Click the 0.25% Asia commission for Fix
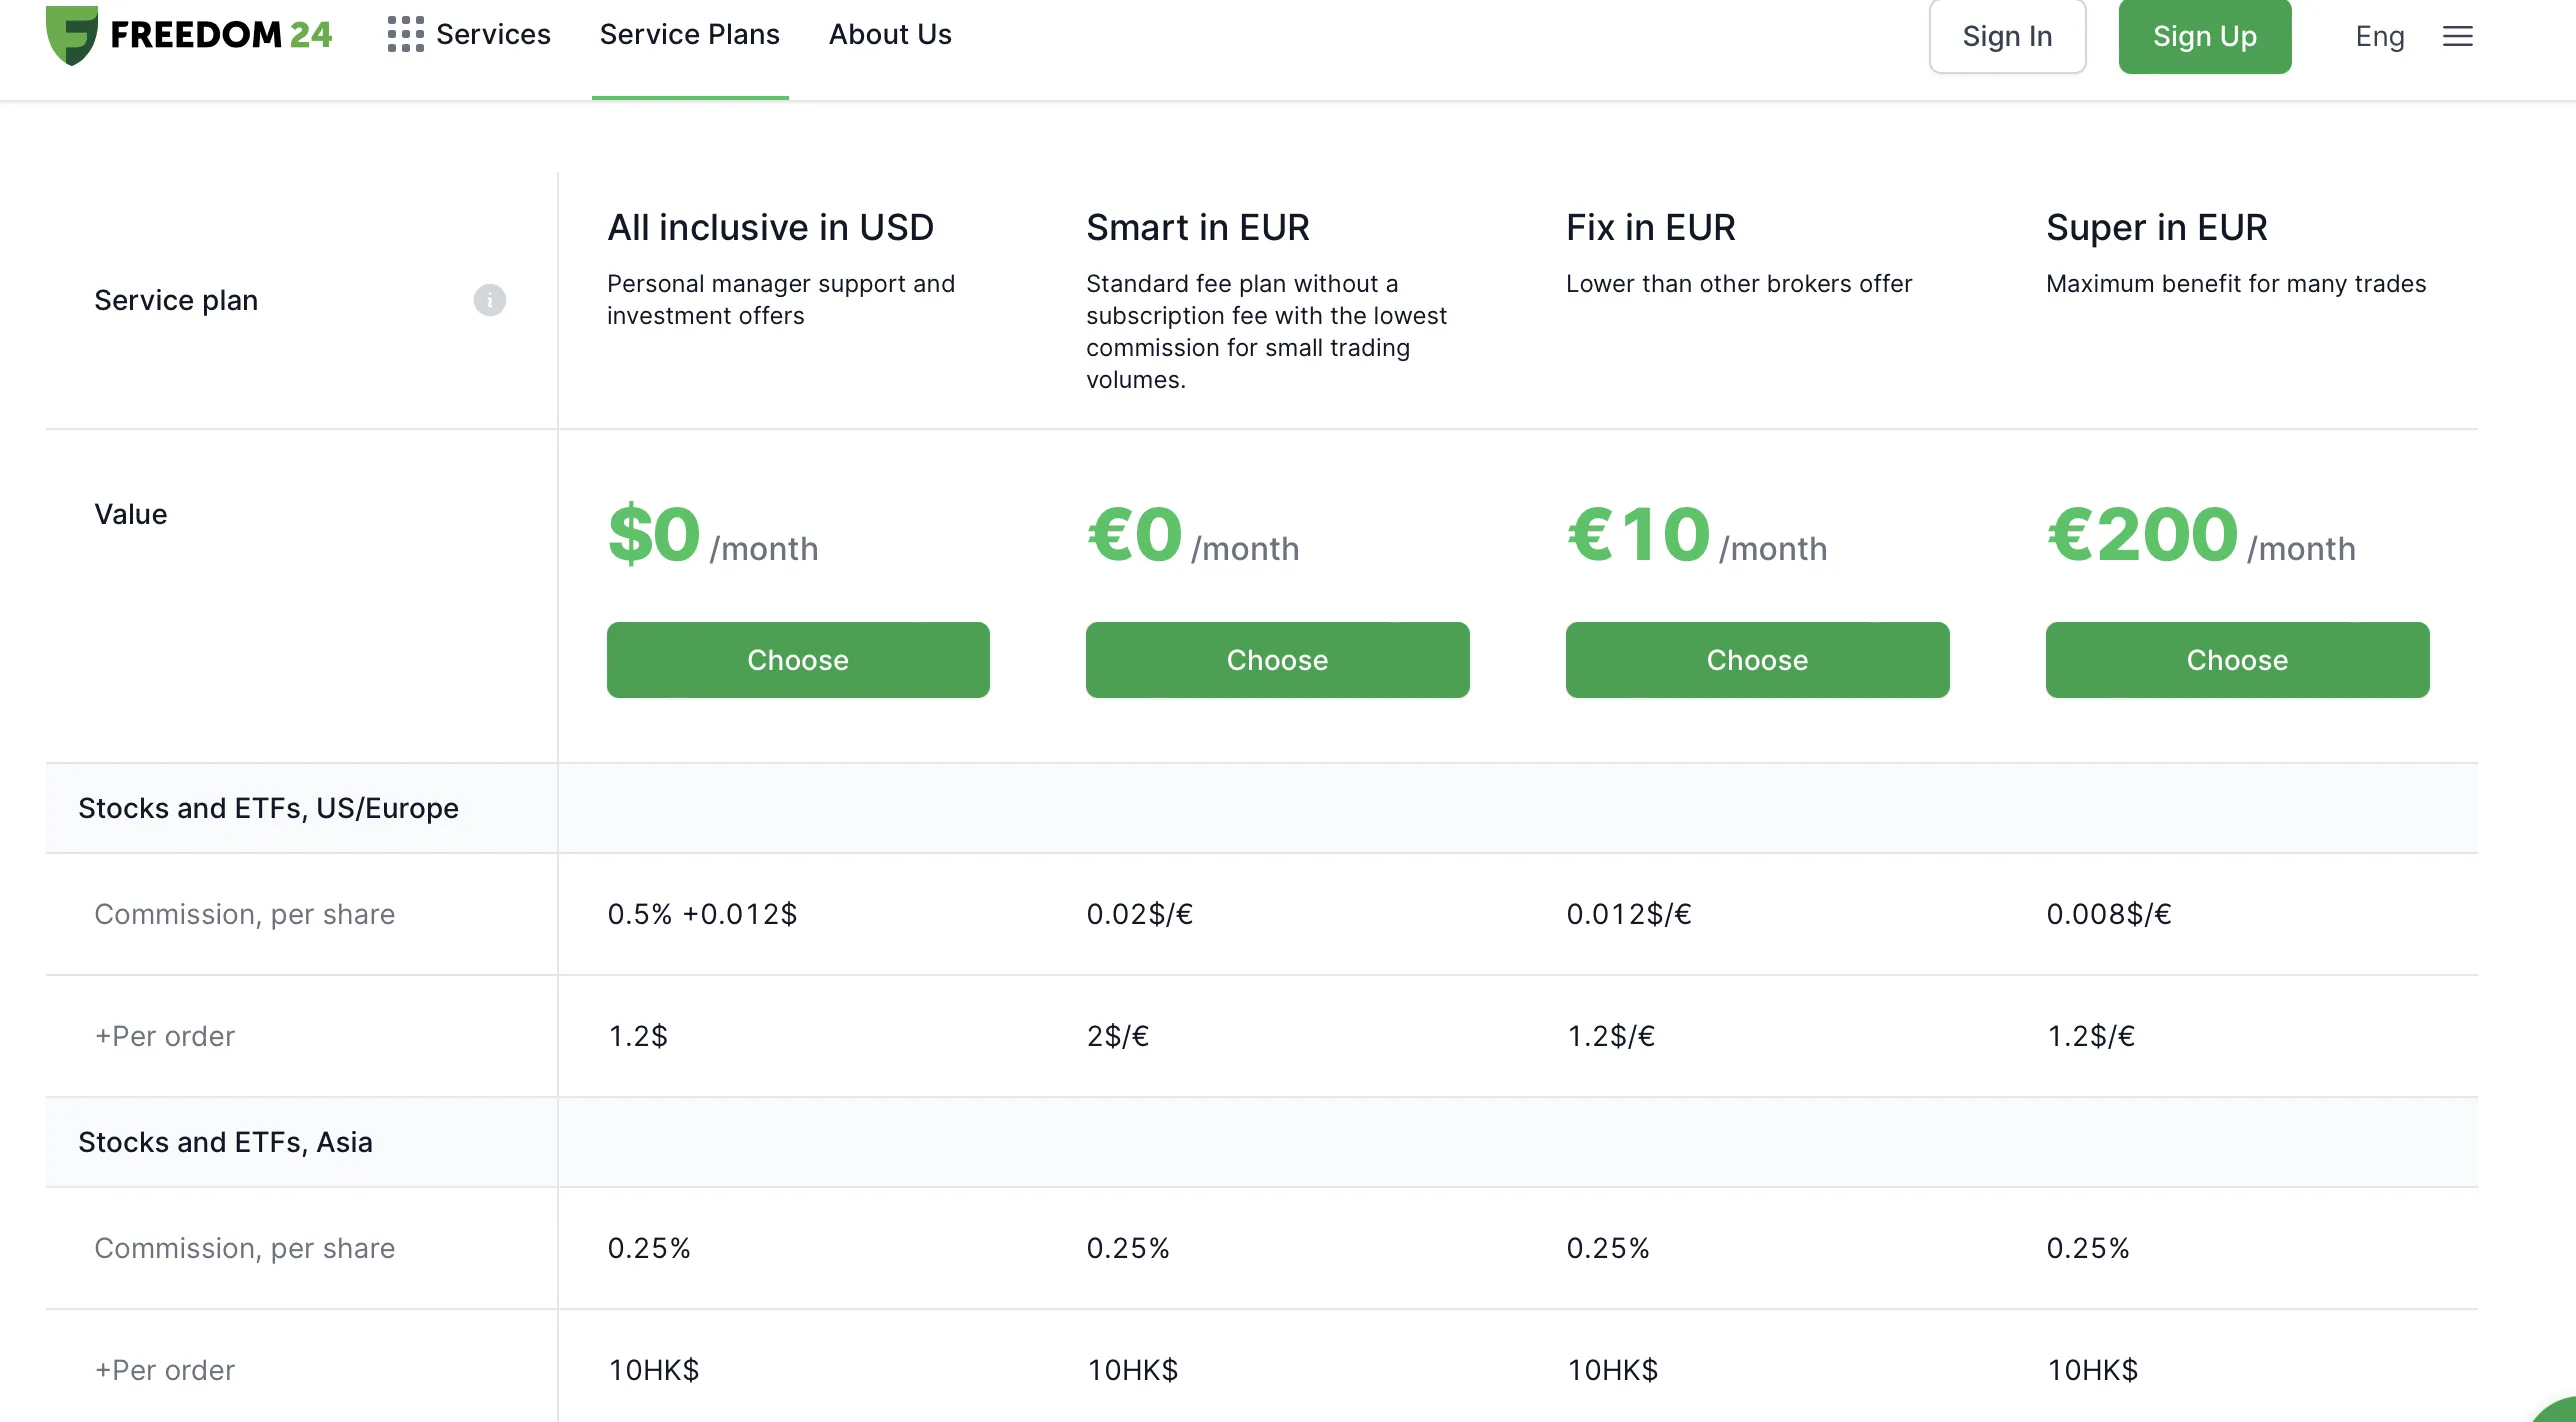 coord(1608,1248)
